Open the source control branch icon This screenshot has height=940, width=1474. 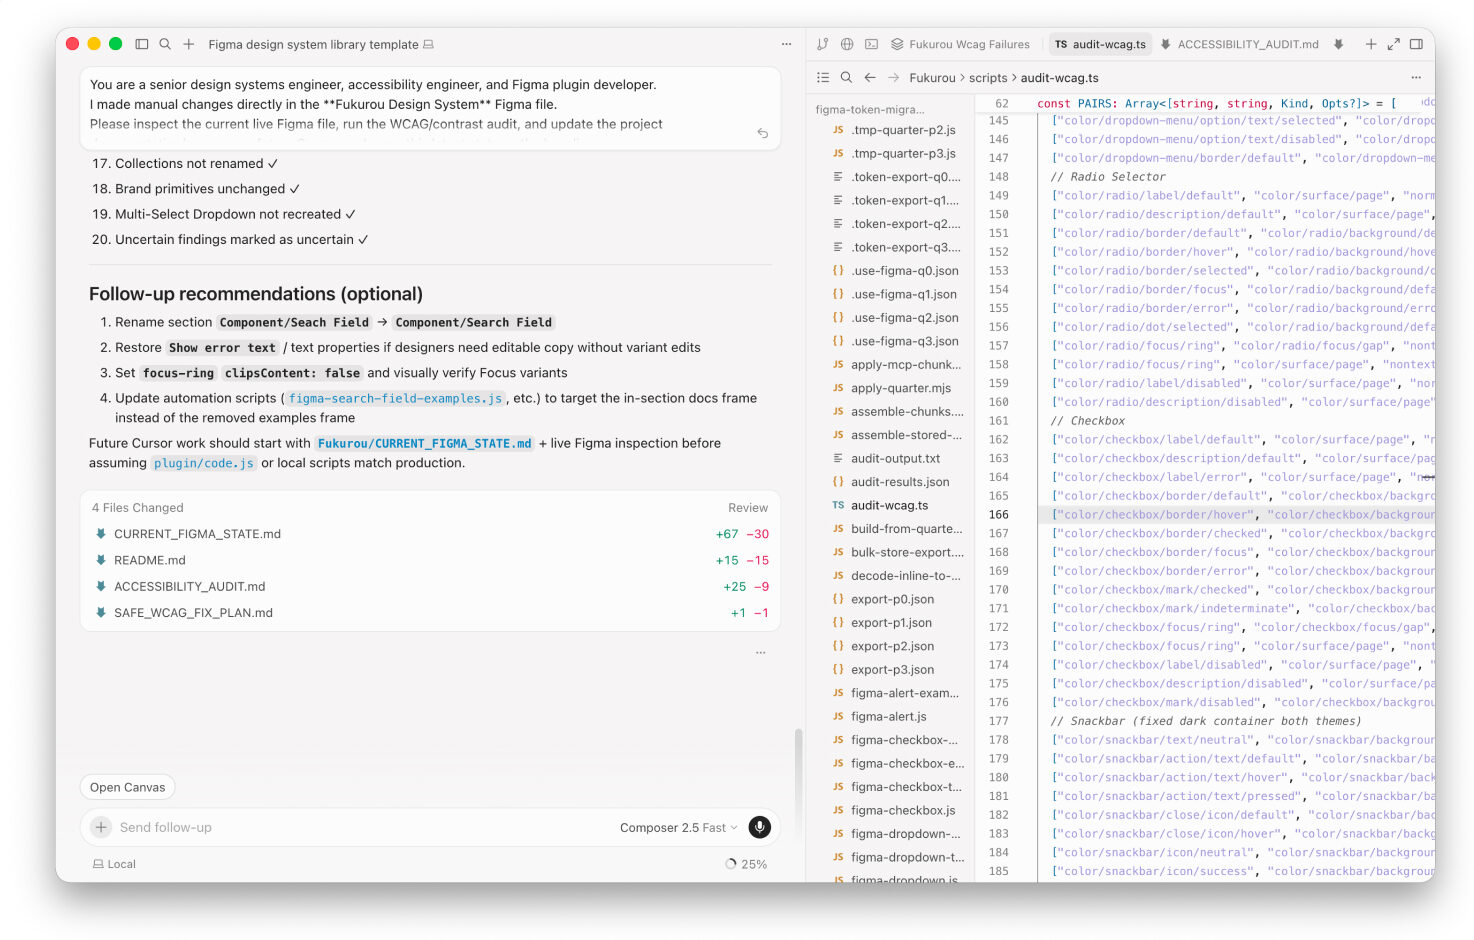pos(822,44)
